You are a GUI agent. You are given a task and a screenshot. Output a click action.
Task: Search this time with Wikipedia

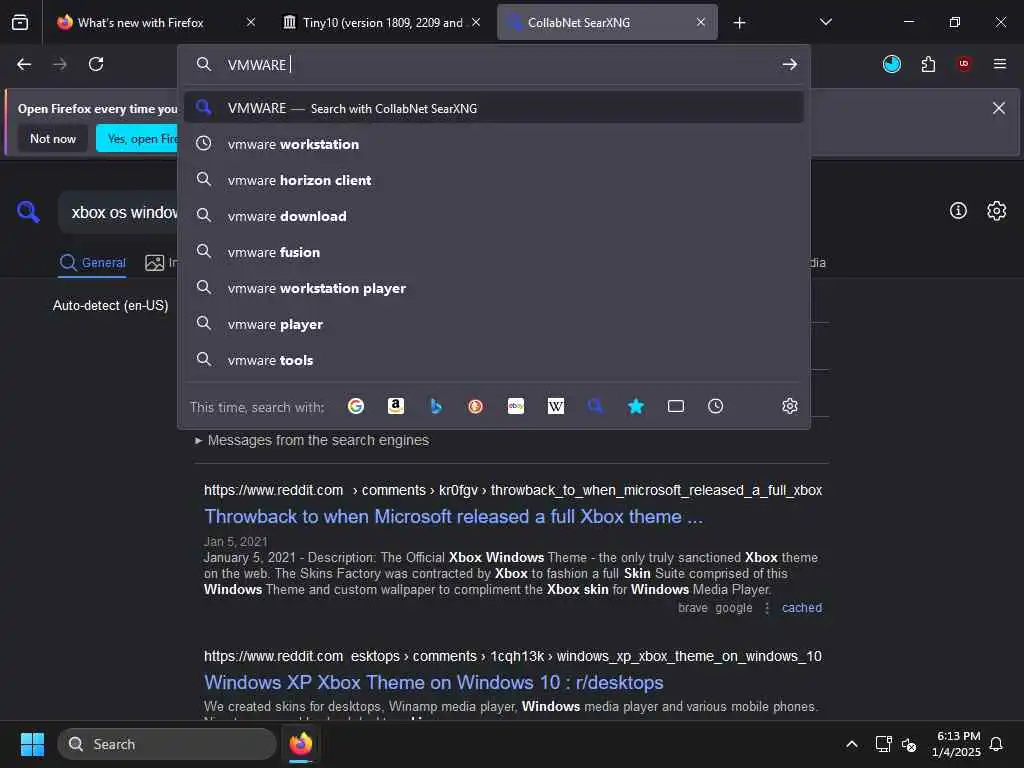[556, 406]
